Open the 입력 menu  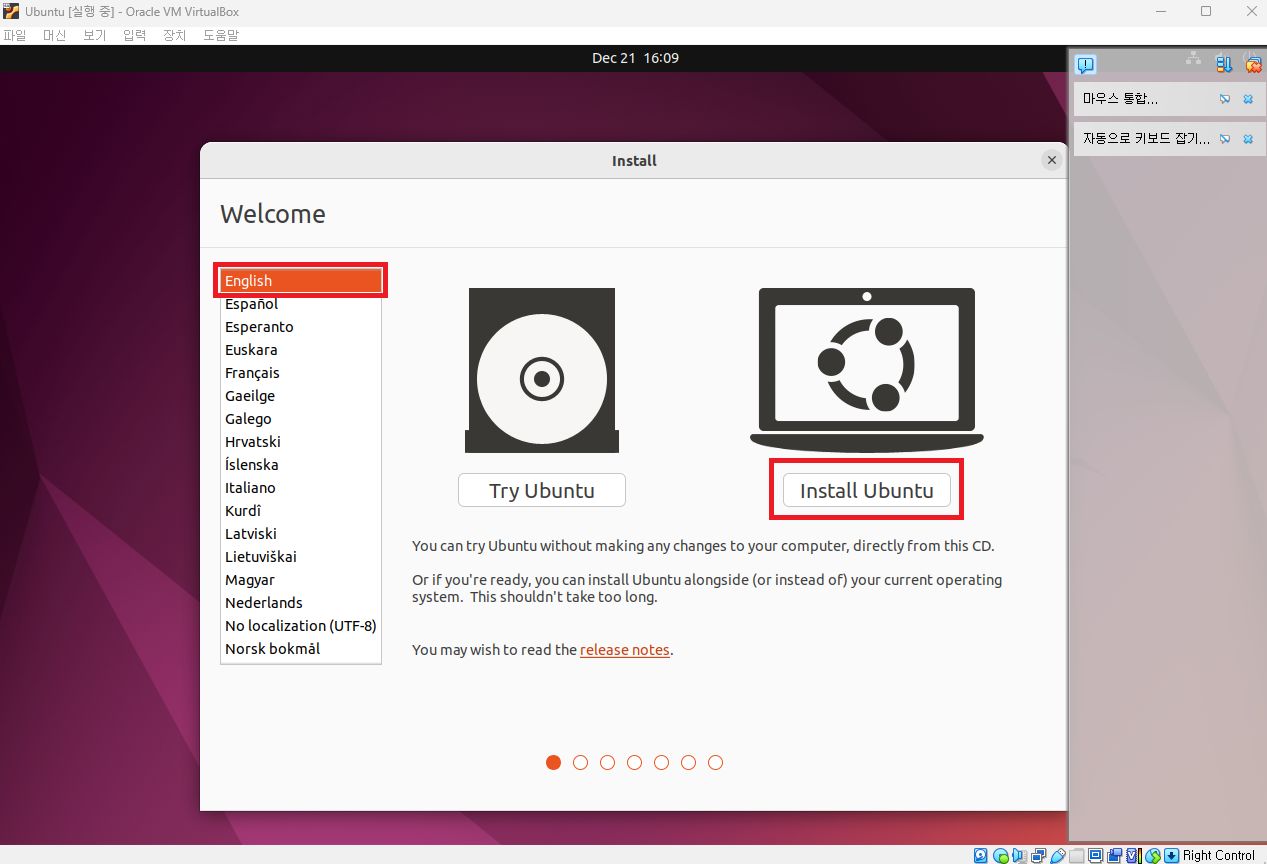(134, 35)
